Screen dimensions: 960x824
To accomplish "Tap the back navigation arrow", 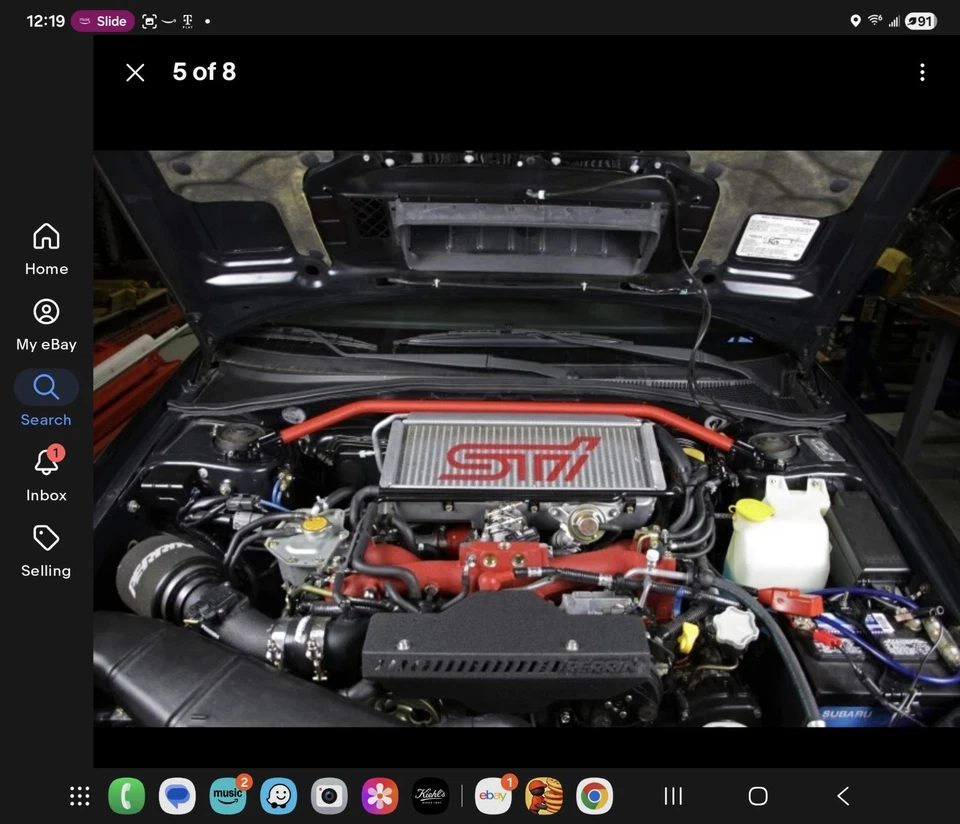I will (x=843, y=796).
